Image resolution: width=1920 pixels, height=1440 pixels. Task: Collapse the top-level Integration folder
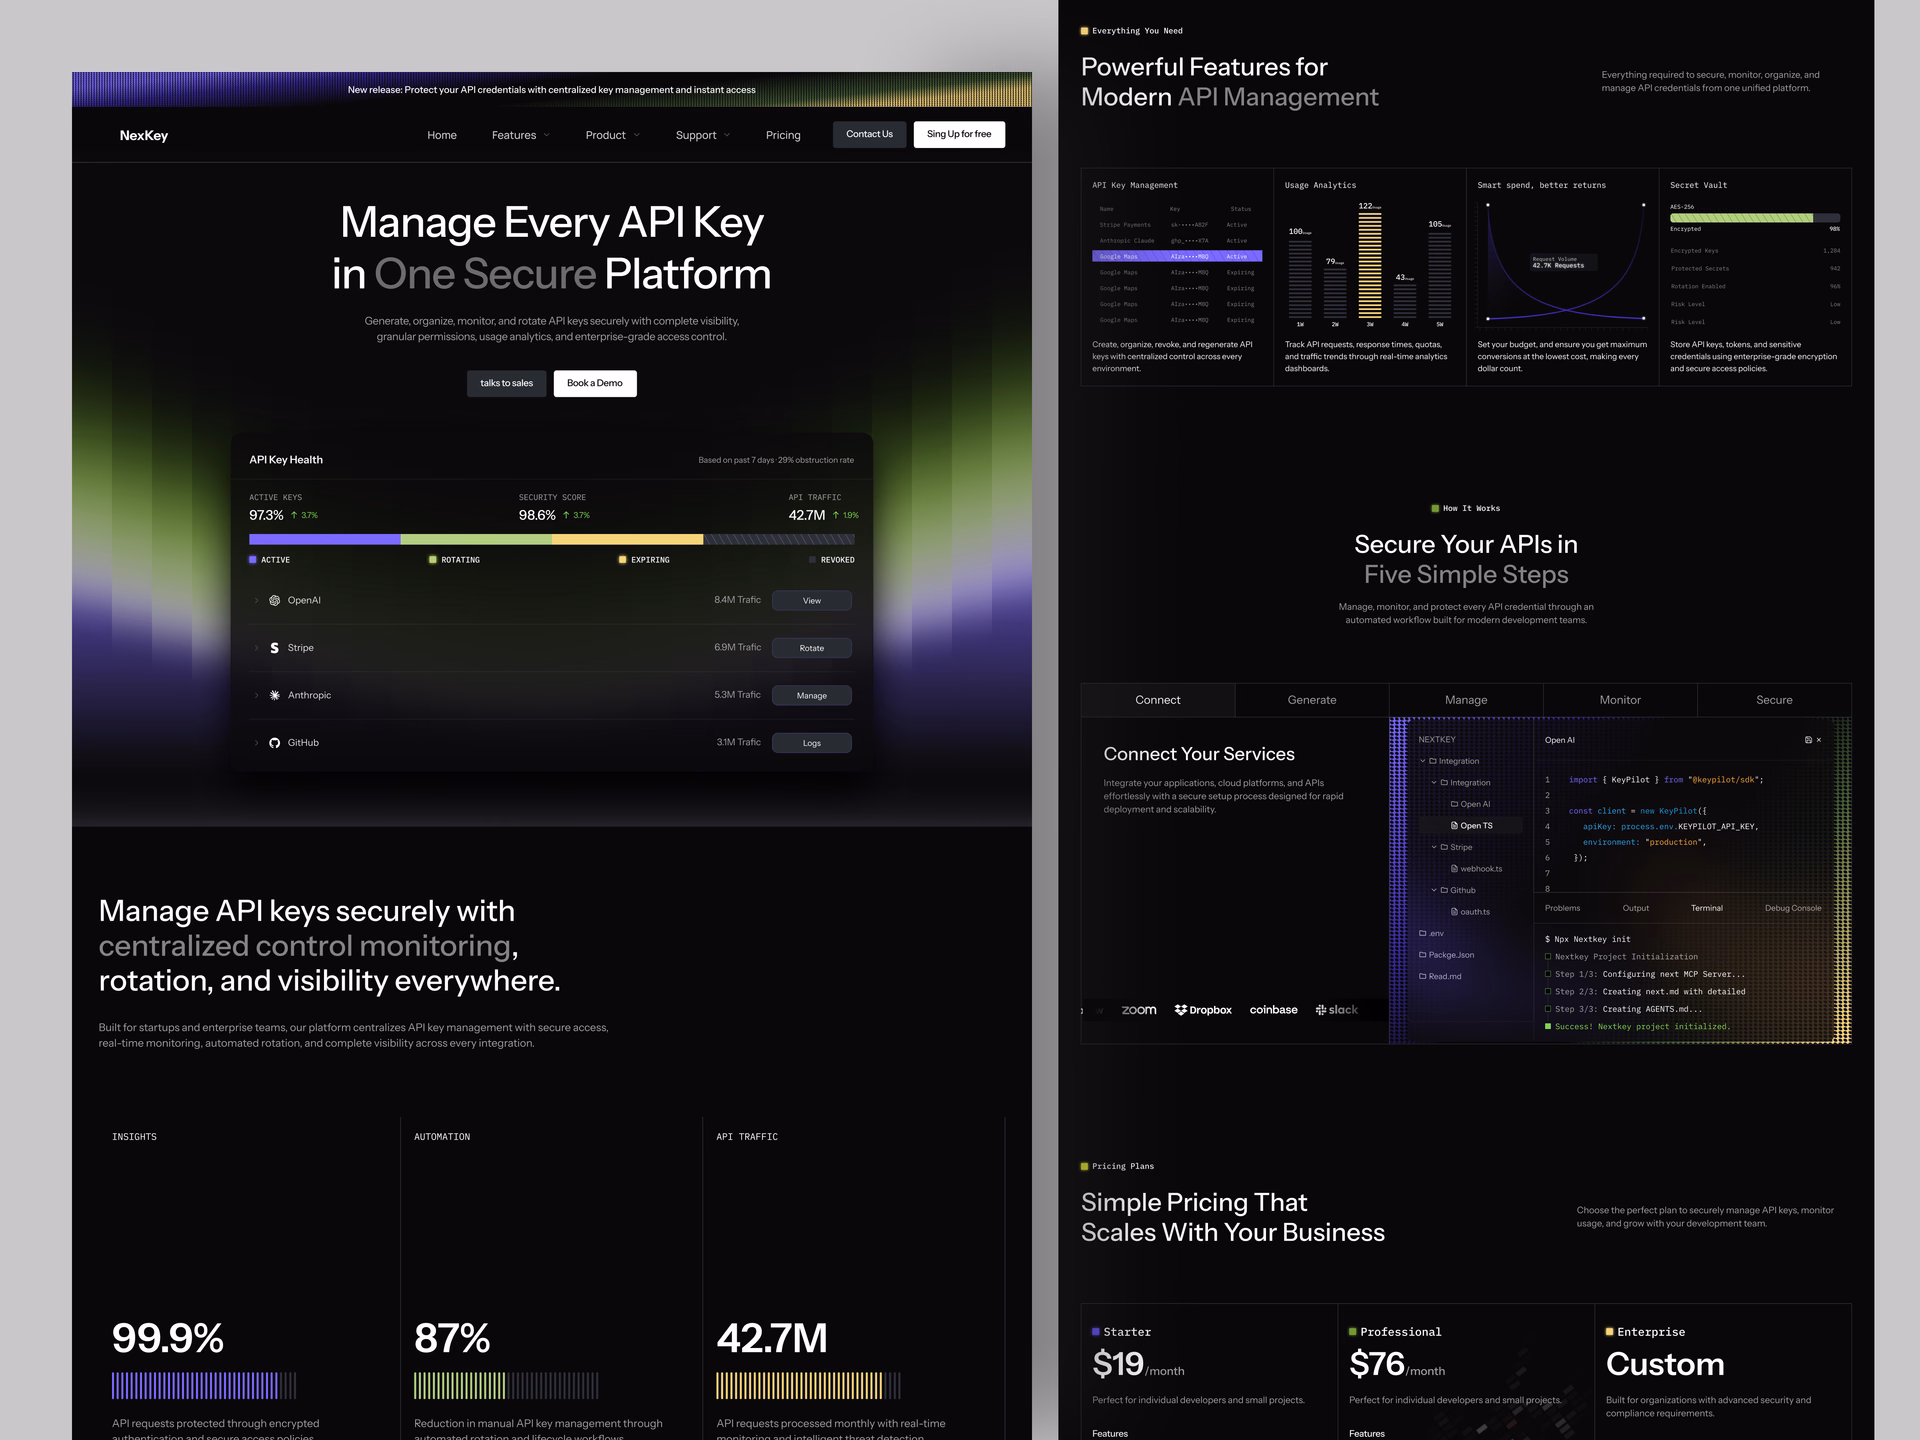pos(1423,761)
